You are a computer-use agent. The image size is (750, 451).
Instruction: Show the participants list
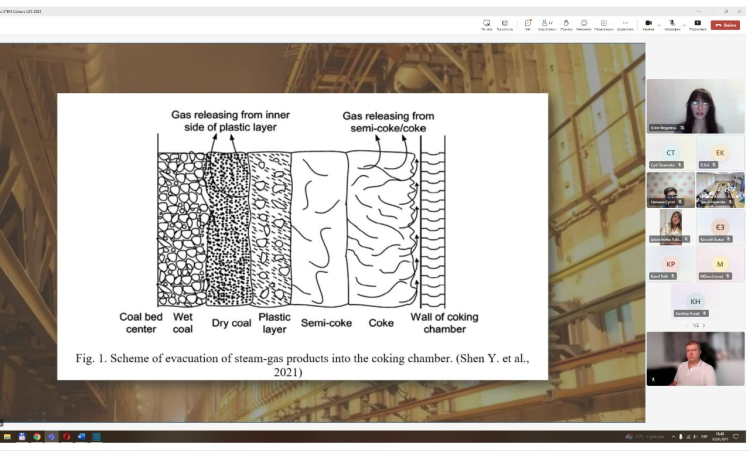(x=546, y=23)
